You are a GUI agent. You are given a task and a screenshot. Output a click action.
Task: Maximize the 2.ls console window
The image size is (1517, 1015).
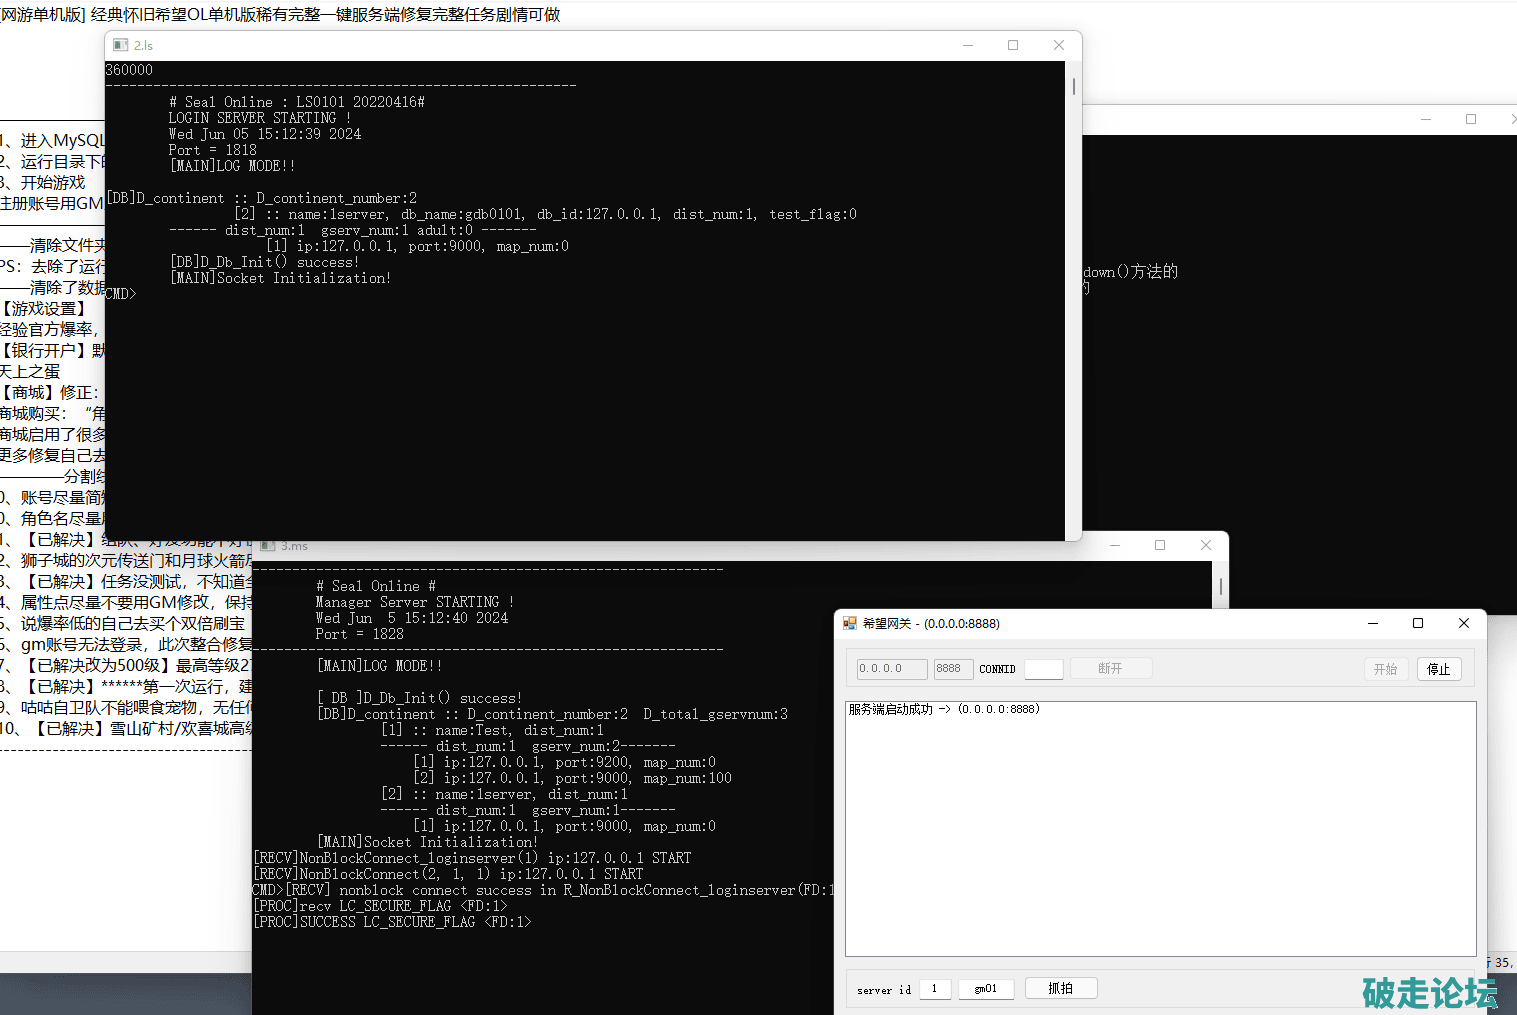pos(1013,45)
